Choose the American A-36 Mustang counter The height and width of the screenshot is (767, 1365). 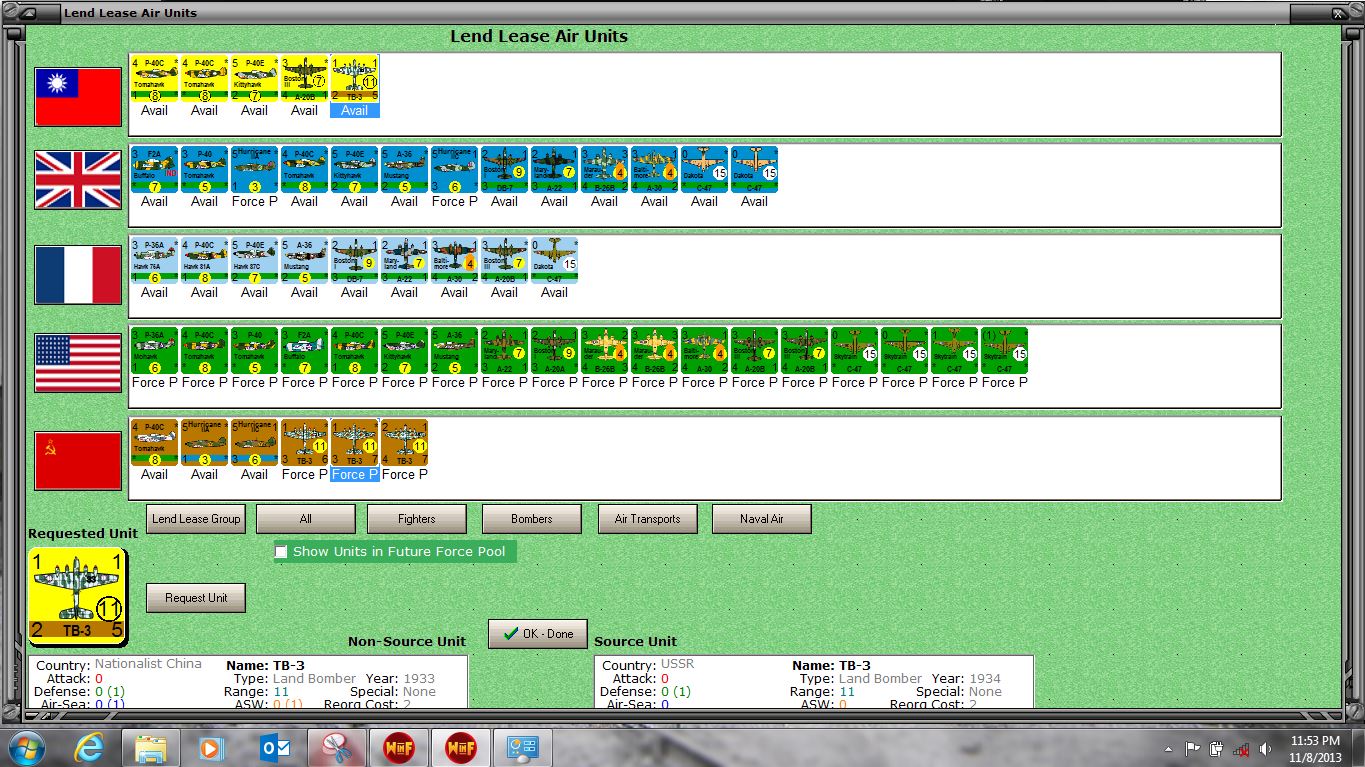pos(454,351)
